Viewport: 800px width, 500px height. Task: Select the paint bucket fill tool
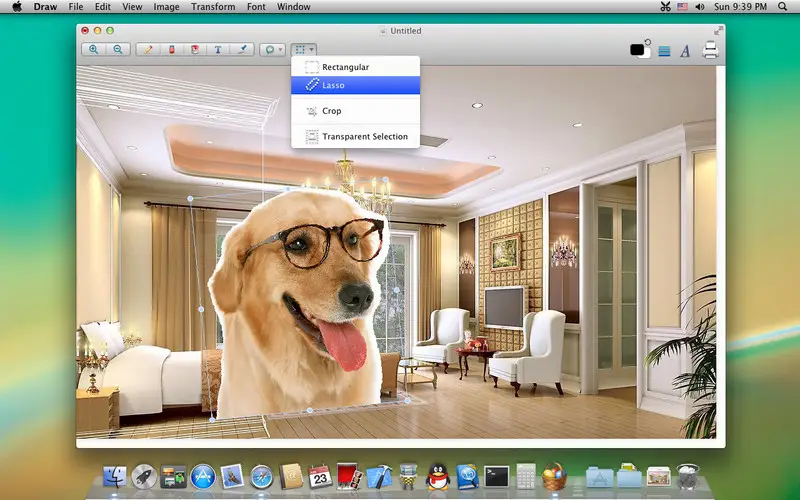coord(195,49)
